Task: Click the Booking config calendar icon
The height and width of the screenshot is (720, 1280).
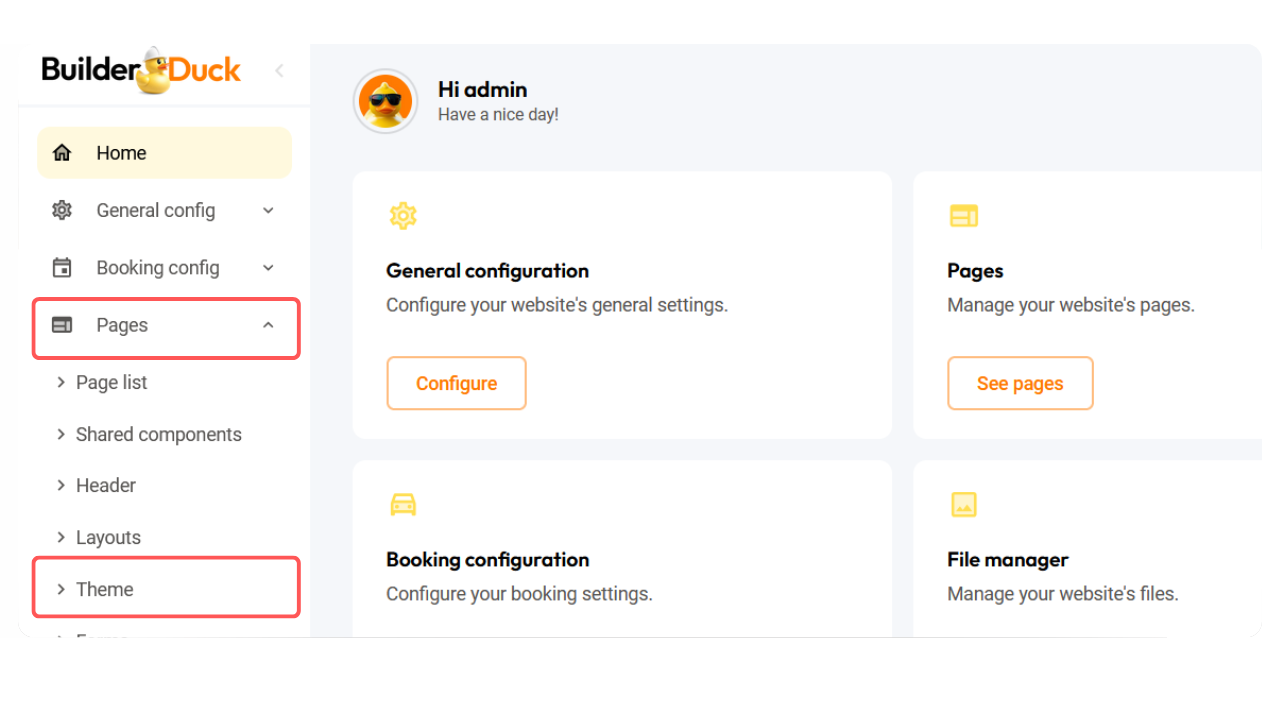Action: 62,268
